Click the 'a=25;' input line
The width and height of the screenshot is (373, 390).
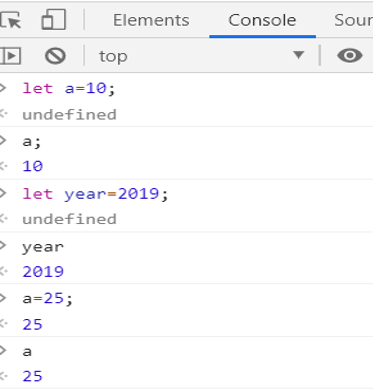point(47,299)
